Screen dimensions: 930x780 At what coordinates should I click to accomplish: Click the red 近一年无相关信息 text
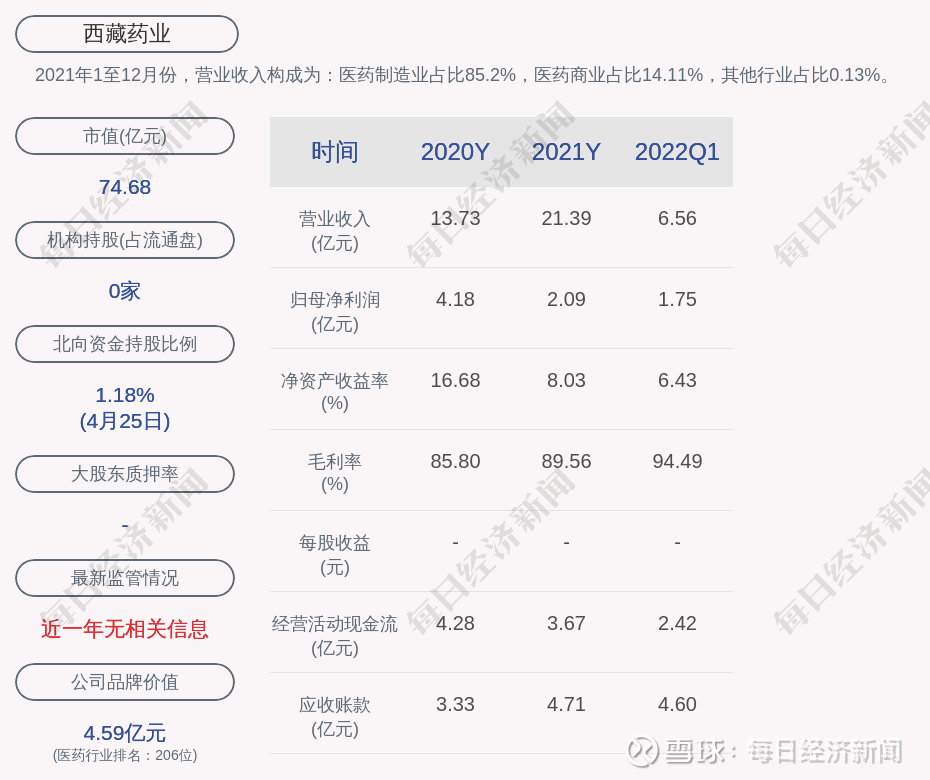click(125, 629)
